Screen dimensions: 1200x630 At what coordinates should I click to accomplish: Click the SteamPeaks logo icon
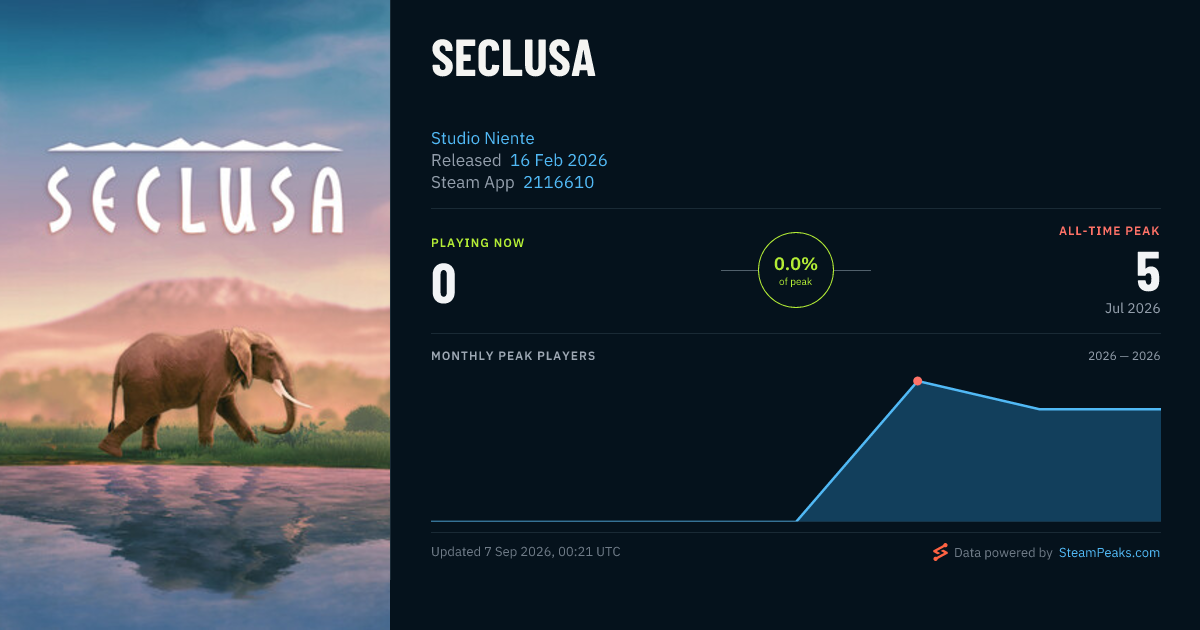pyautogui.click(x=940, y=552)
